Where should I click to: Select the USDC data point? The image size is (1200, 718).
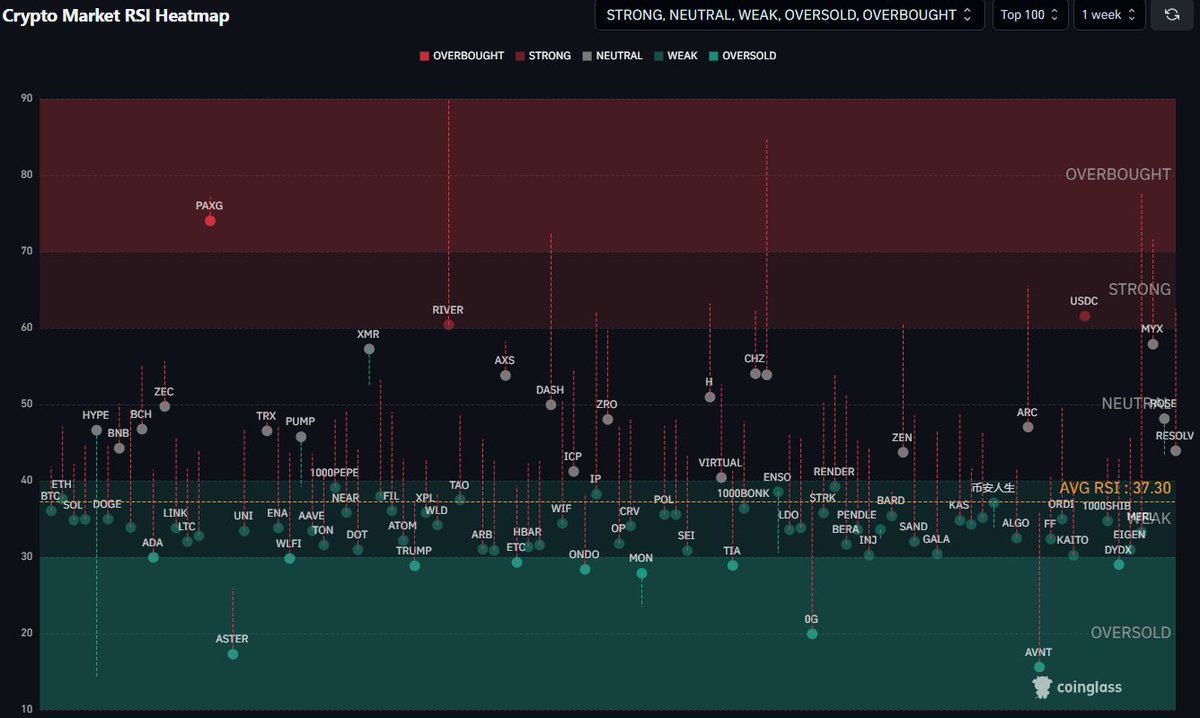coord(1084,315)
